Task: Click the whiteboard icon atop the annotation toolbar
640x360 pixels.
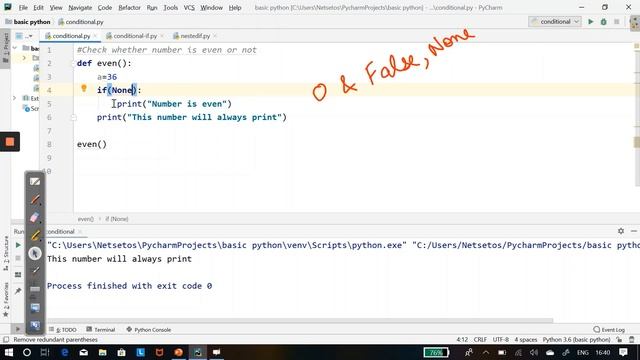Action: (x=35, y=182)
